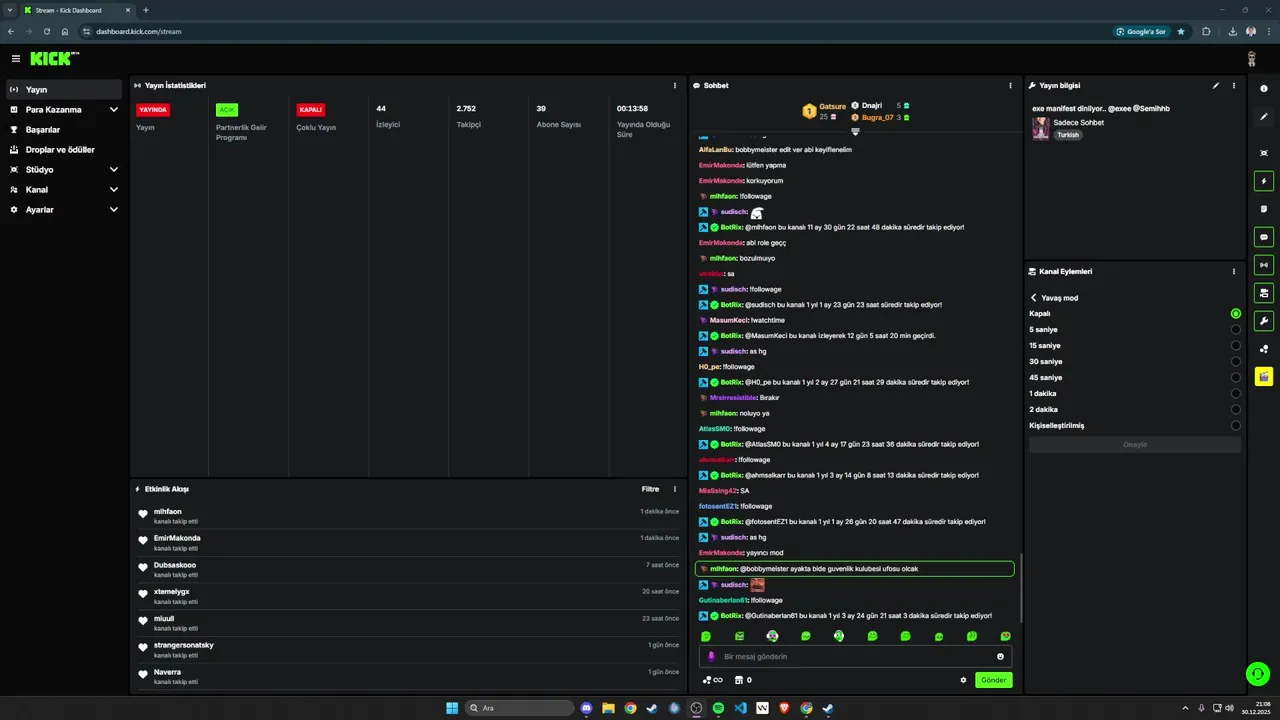
Task: Click the pencil edit icon in Yayın bilgisi
Action: tap(1216, 86)
